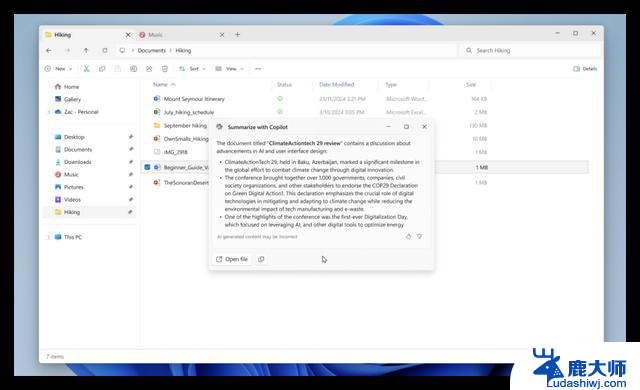Screen dimensions: 640x390
Task: Click the Delete trash can icon
Action: click(x=164, y=69)
